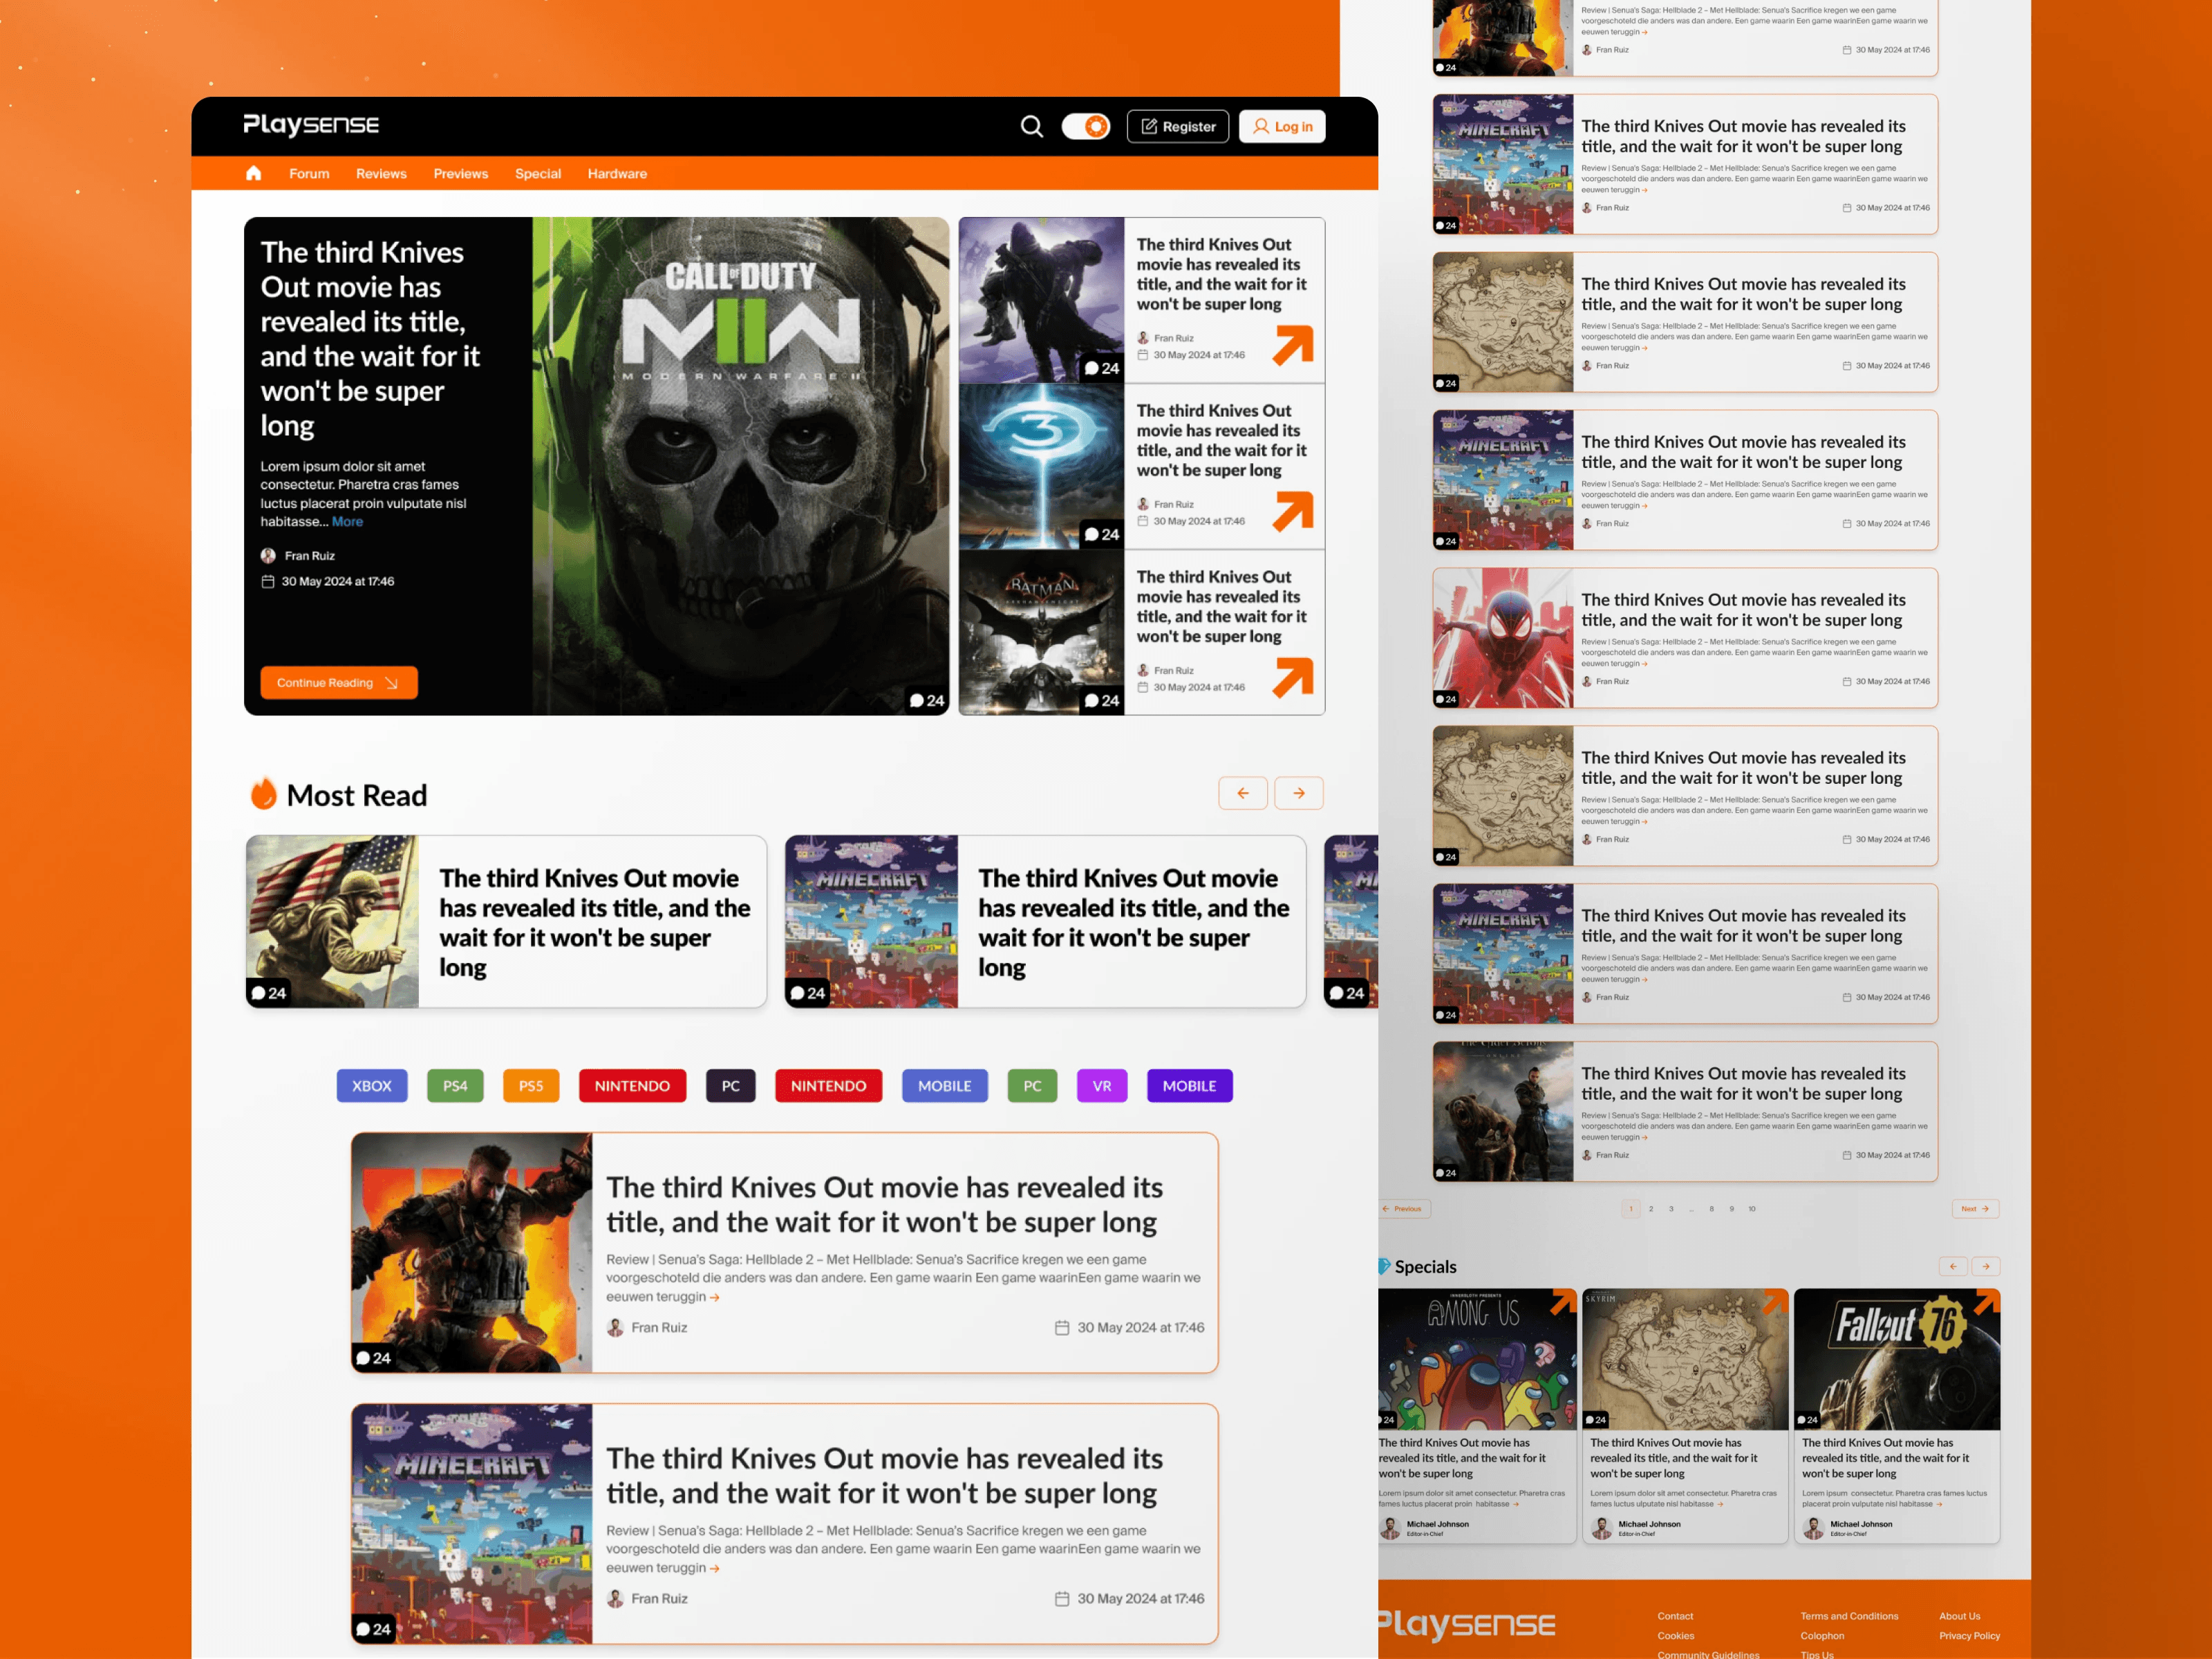Image resolution: width=2212 pixels, height=1659 pixels.
Task: Open the Terms and Conditions footer link
Action: (1849, 1617)
